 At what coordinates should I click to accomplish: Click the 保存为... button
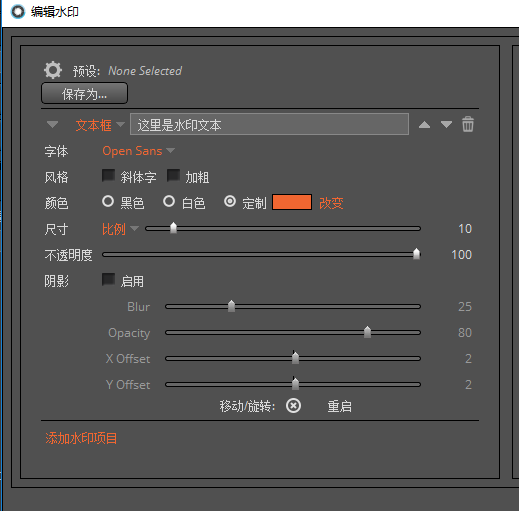click(84, 93)
